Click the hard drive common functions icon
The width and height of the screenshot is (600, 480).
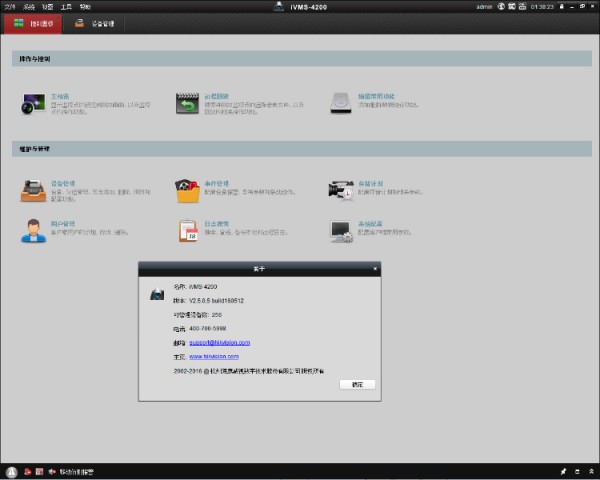(x=341, y=103)
